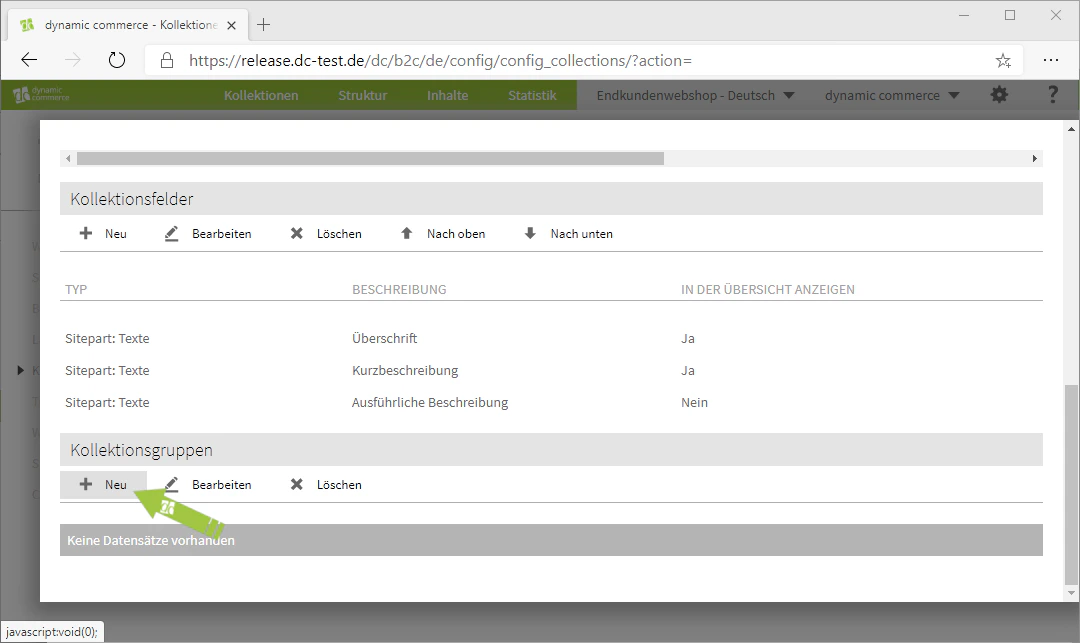Expand the Endkundenwebshop - Deutsch dropdown
Image resolution: width=1080 pixels, height=643 pixels.
[x=695, y=95]
